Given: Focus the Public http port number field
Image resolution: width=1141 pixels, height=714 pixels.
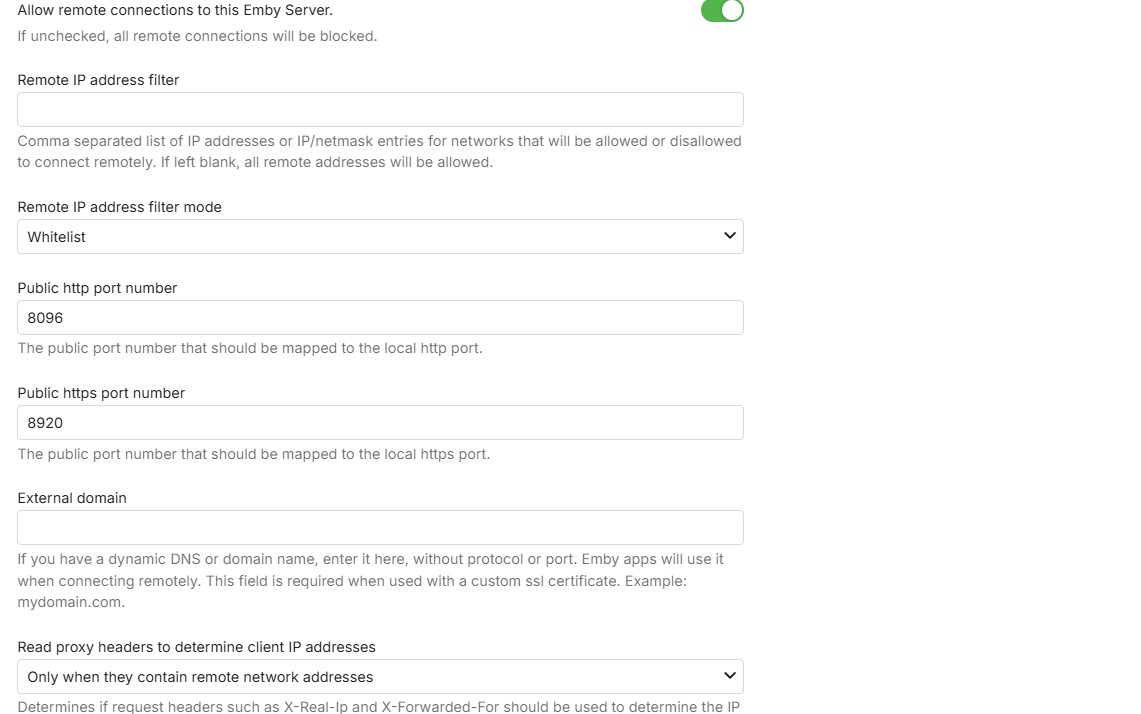Looking at the screenshot, I should [380, 318].
